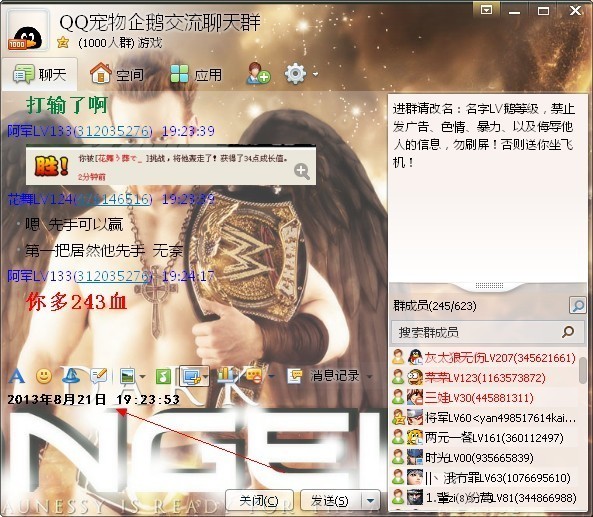Image resolution: width=593 pixels, height=517 pixels.
Task: Click the message 第一把居然他先手 无奈
Action: (x=104, y=250)
